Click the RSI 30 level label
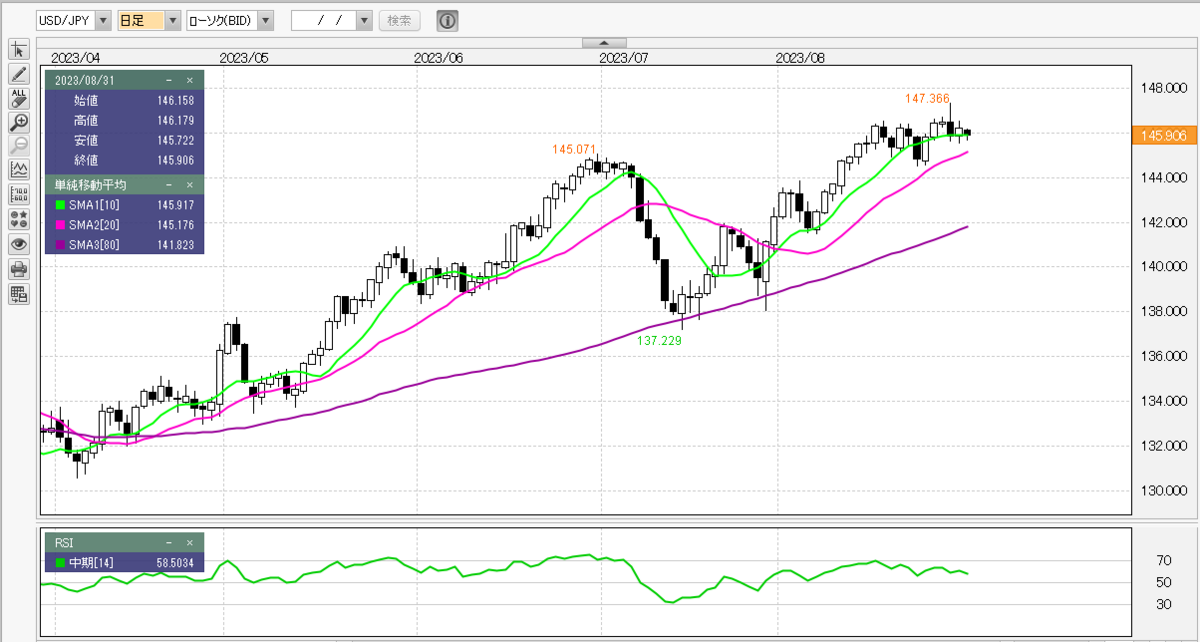The width and height of the screenshot is (1200, 642). pyautogui.click(x=1163, y=604)
